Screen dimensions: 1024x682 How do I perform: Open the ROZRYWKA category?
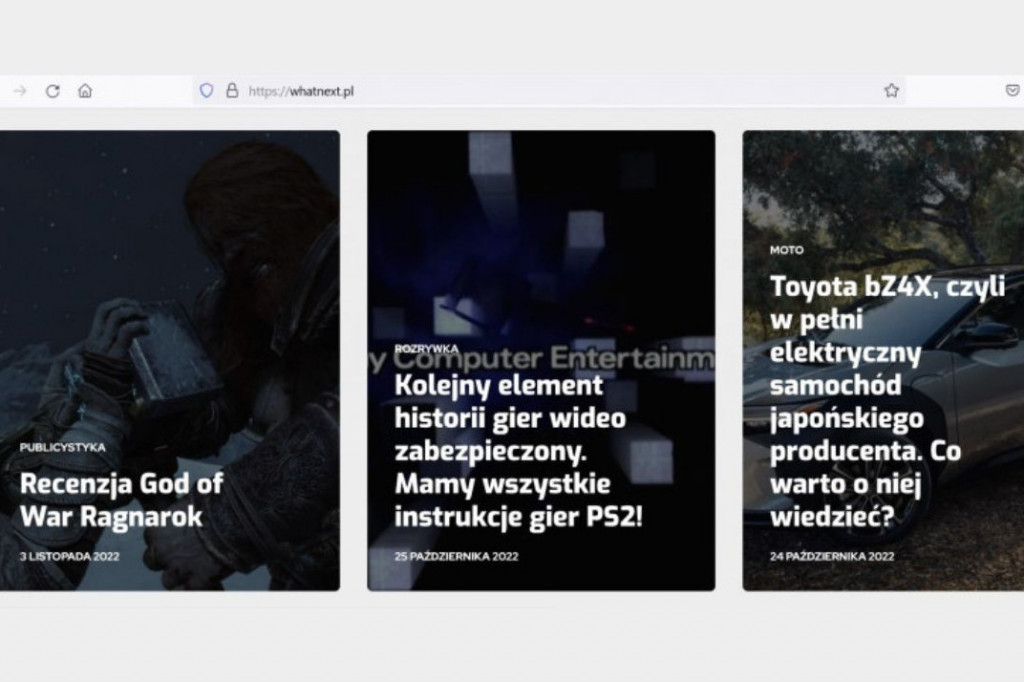click(x=426, y=348)
